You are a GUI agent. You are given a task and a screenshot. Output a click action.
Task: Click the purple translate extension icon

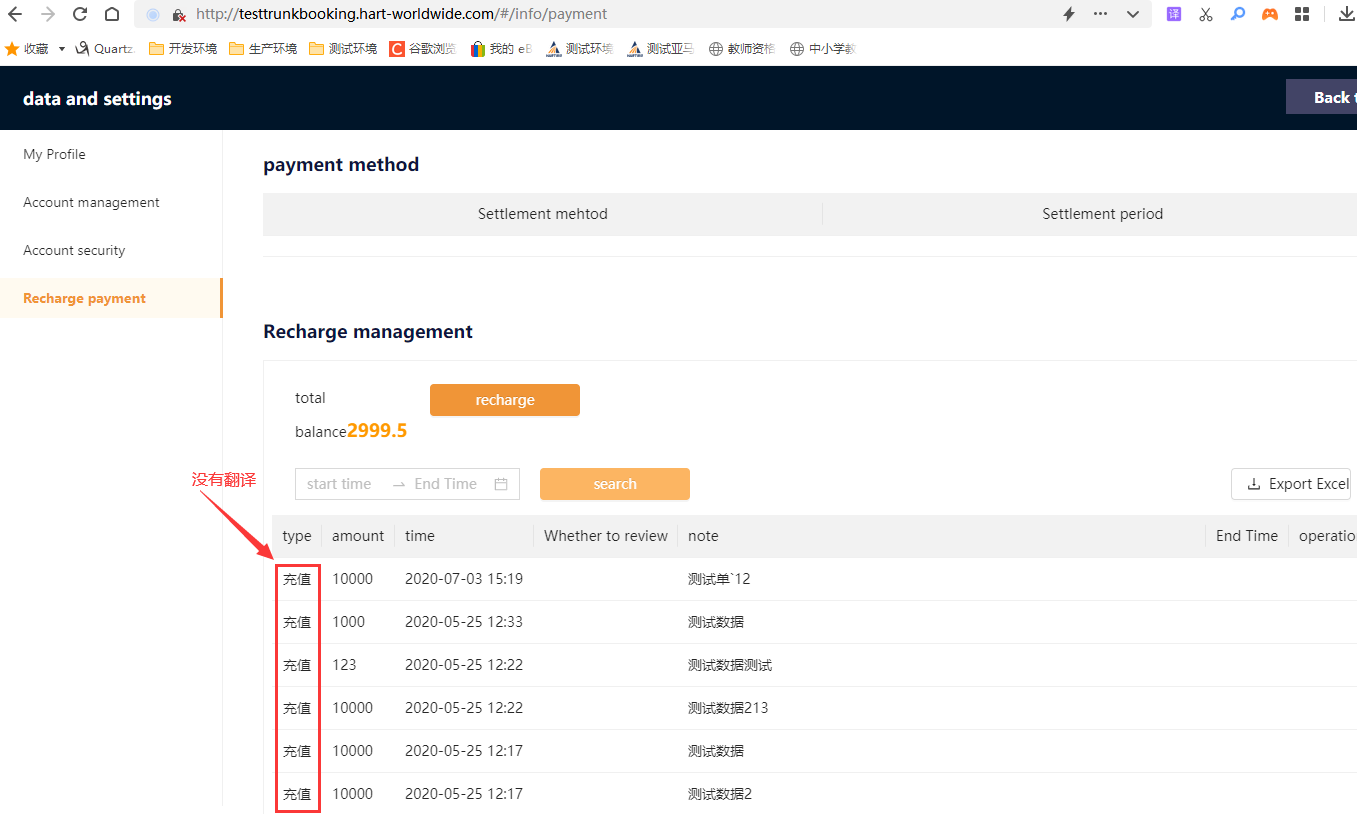pos(1174,14)
